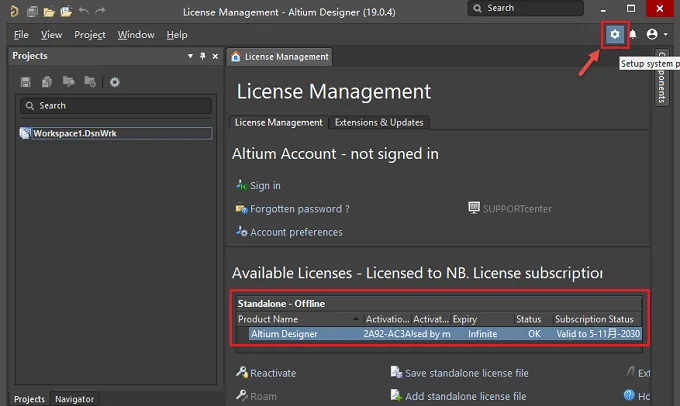Click the blue help question mark icon

tap(629, 395)
